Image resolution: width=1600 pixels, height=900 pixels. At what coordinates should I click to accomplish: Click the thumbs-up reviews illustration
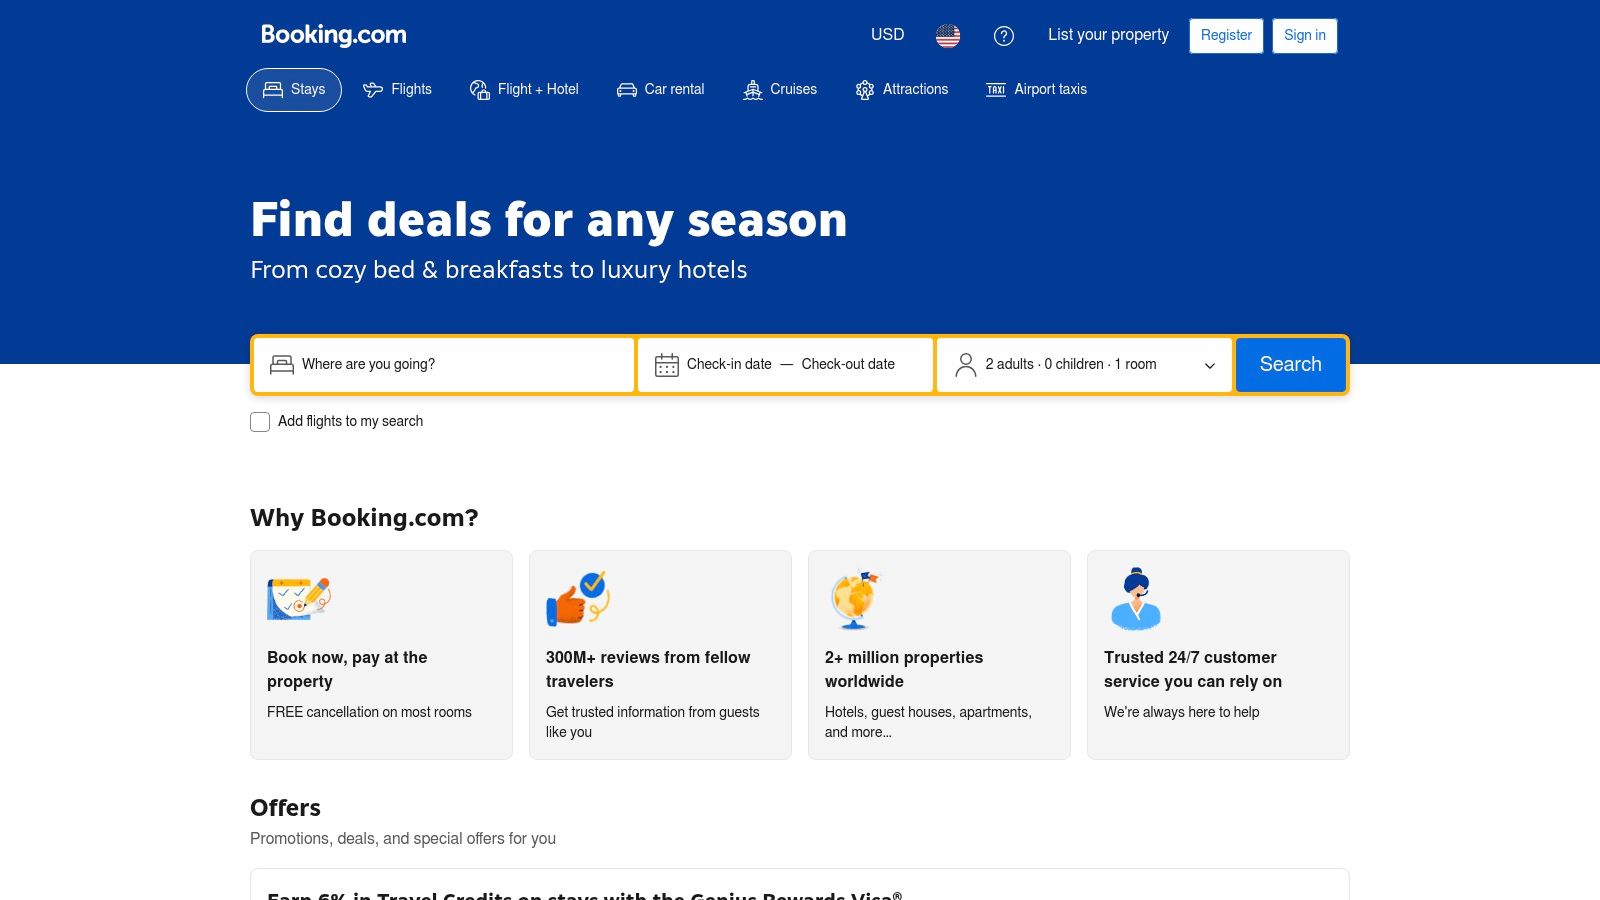click(x=577, y=599)
